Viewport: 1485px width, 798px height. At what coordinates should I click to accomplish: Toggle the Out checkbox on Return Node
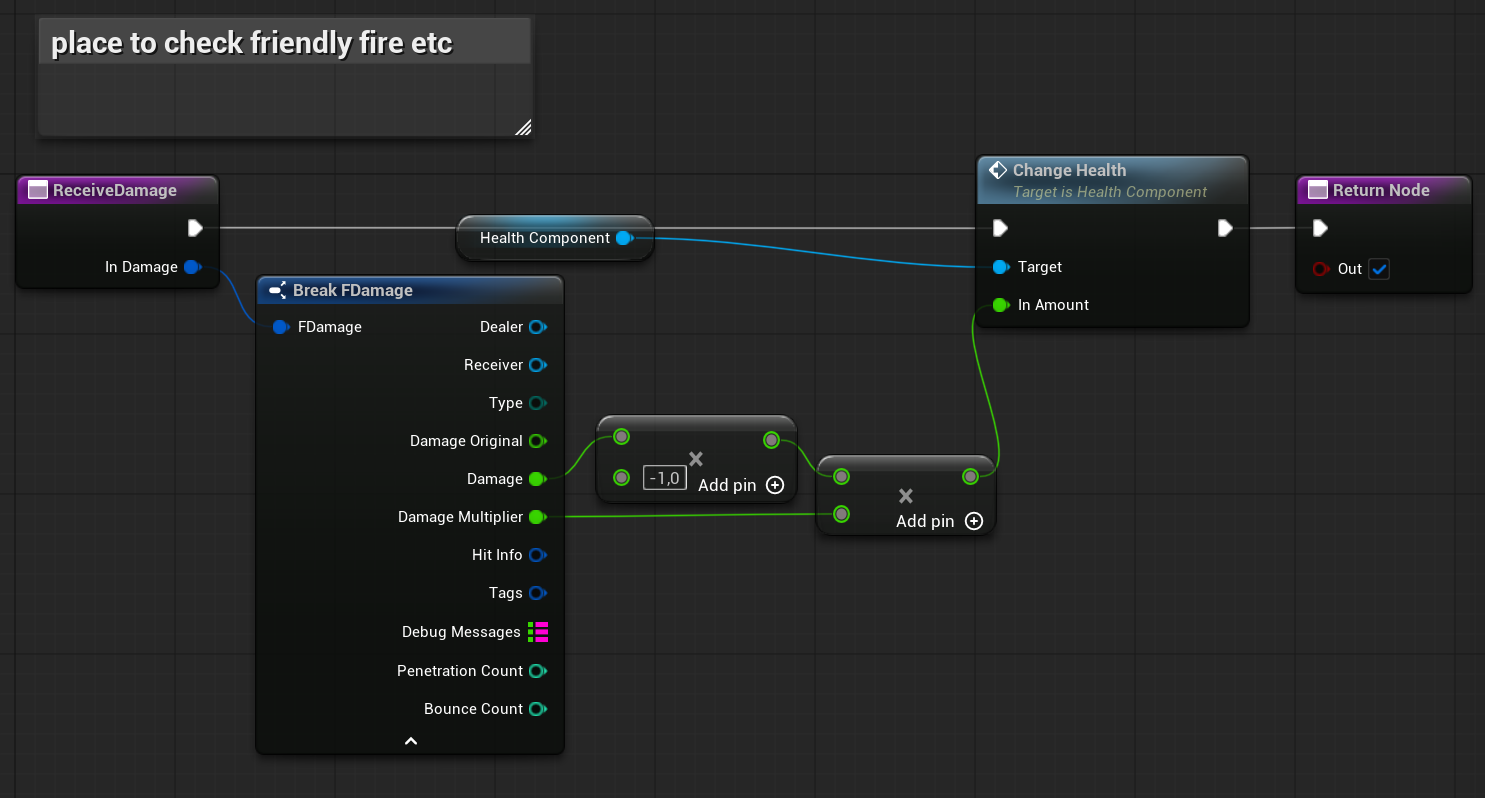[1379, 269]
